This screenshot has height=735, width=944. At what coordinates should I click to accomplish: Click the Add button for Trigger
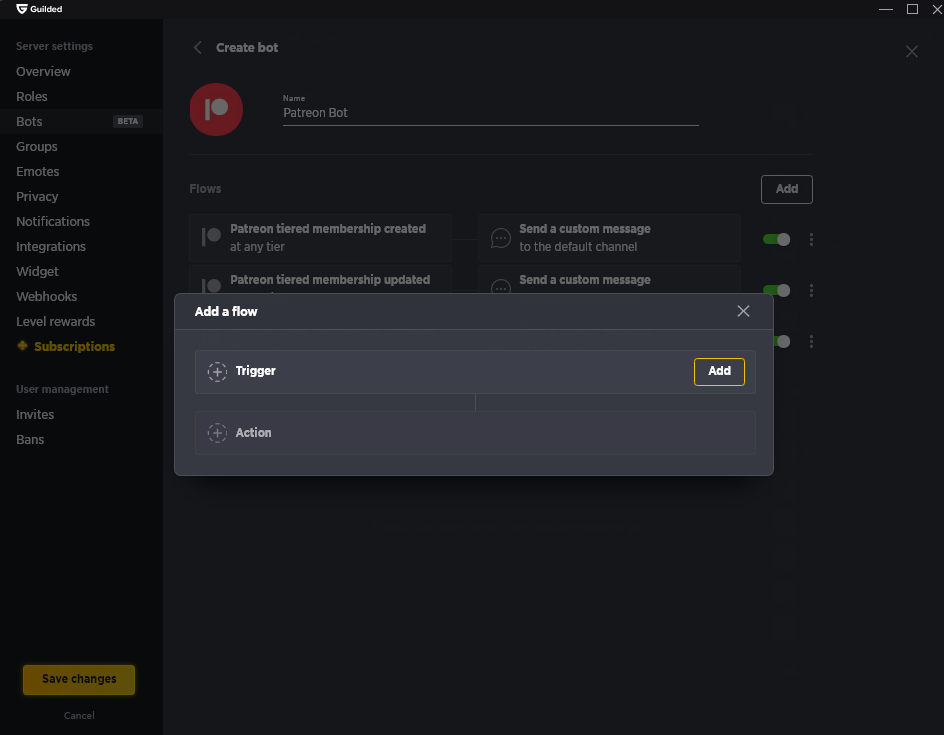click(719, 371)
